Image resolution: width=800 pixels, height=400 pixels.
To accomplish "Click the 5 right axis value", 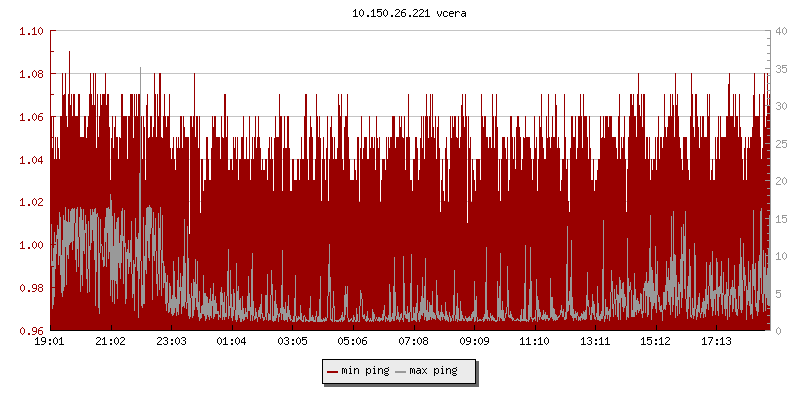I will click(x=778, y=293).
